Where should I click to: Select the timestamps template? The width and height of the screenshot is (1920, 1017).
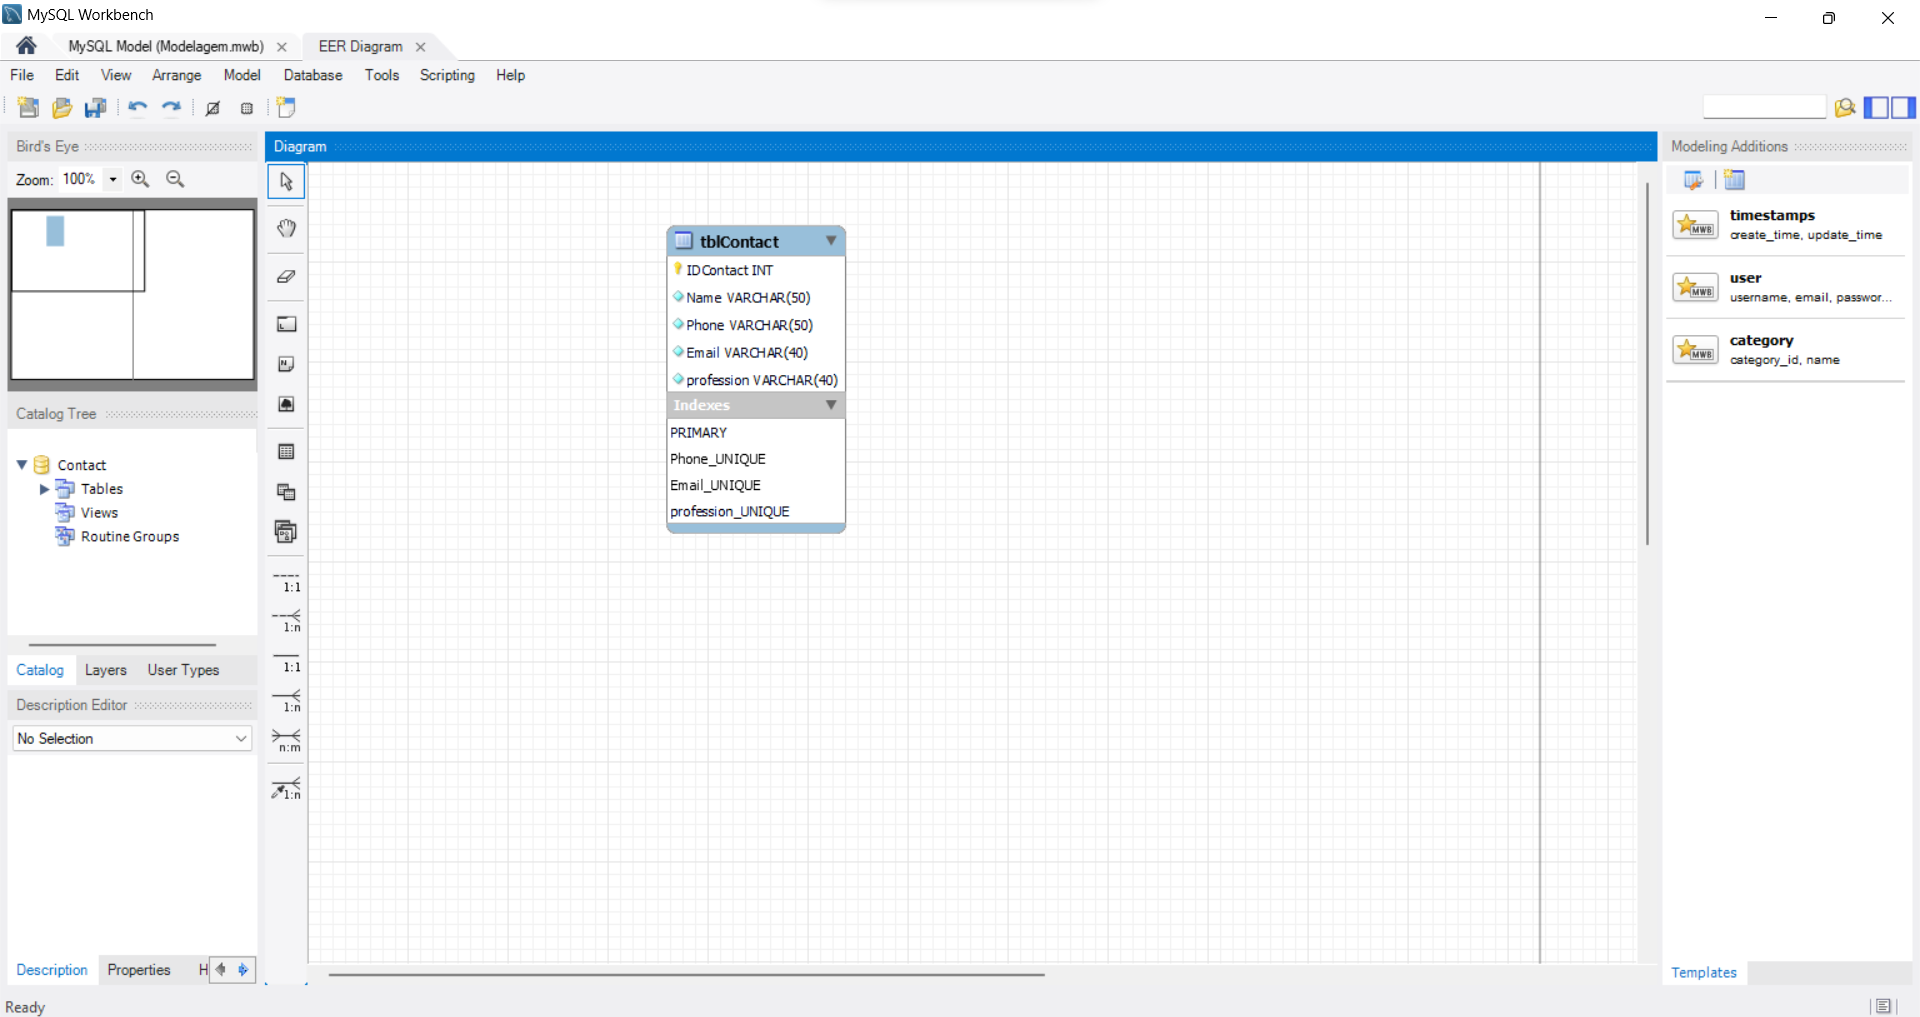click(1787, 225)
